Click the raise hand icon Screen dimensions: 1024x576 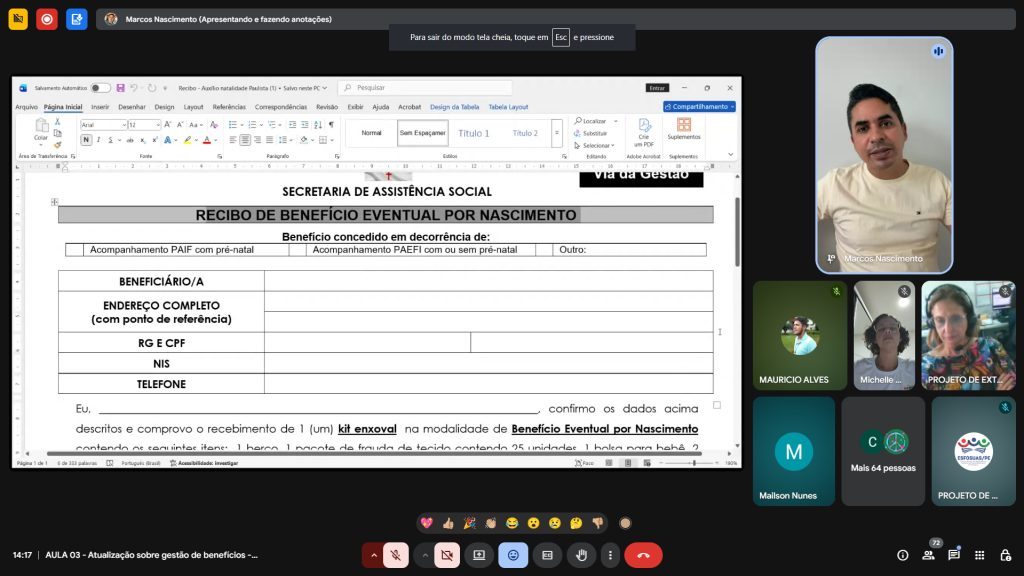pyautogui.click(x=581, y=555)
